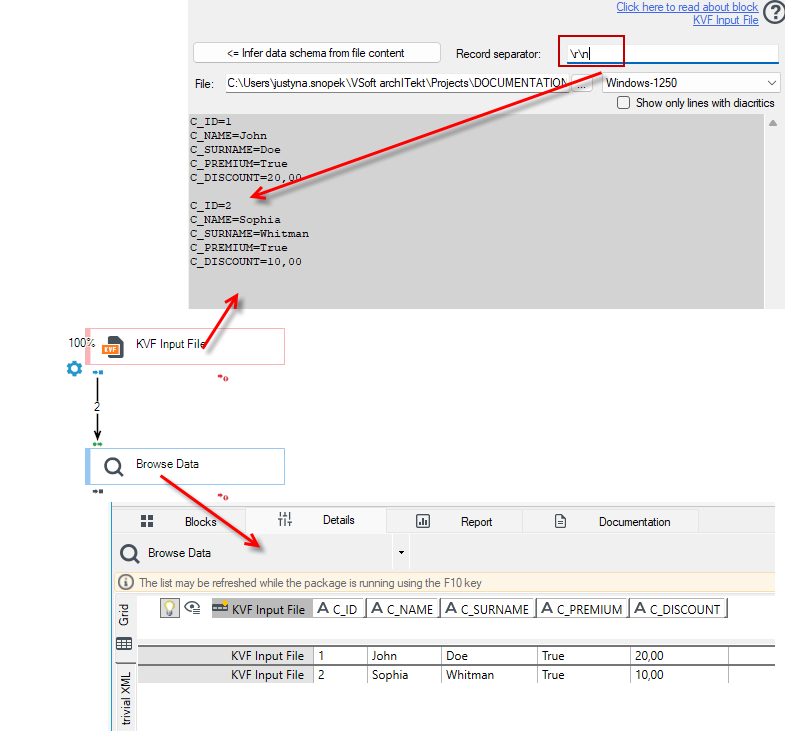The image size is (785, 731).
Task: Open the Windows-1250 encoding dropdown
Action: point(690,83)
